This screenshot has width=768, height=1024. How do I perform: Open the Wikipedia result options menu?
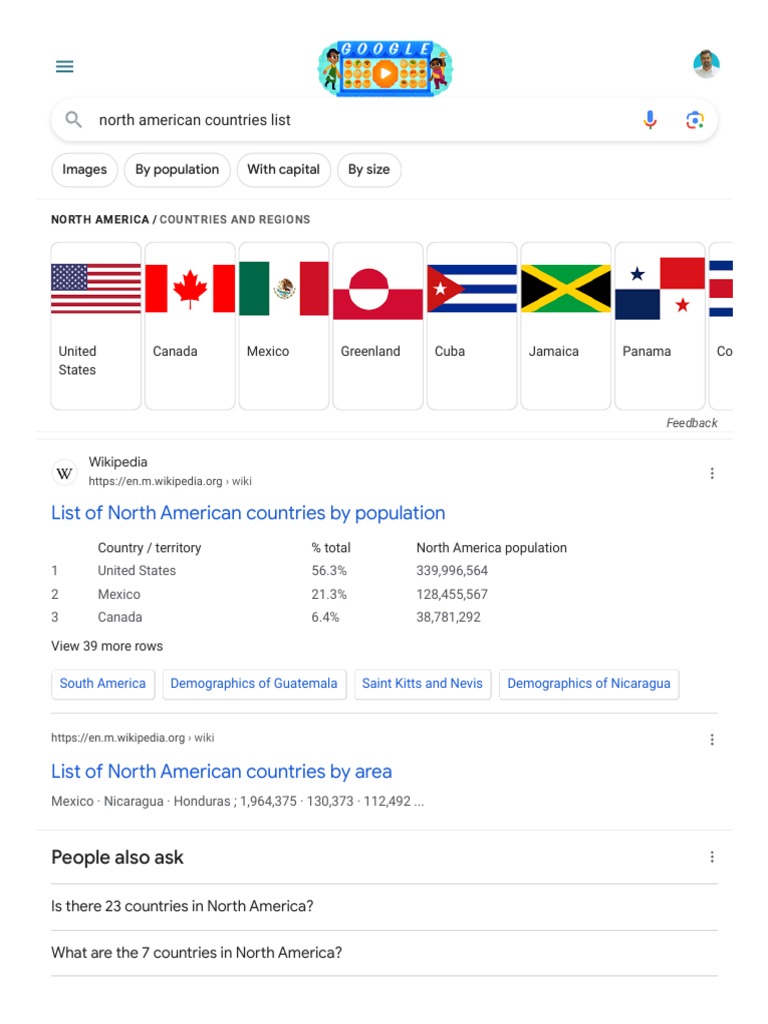point(712,473)
